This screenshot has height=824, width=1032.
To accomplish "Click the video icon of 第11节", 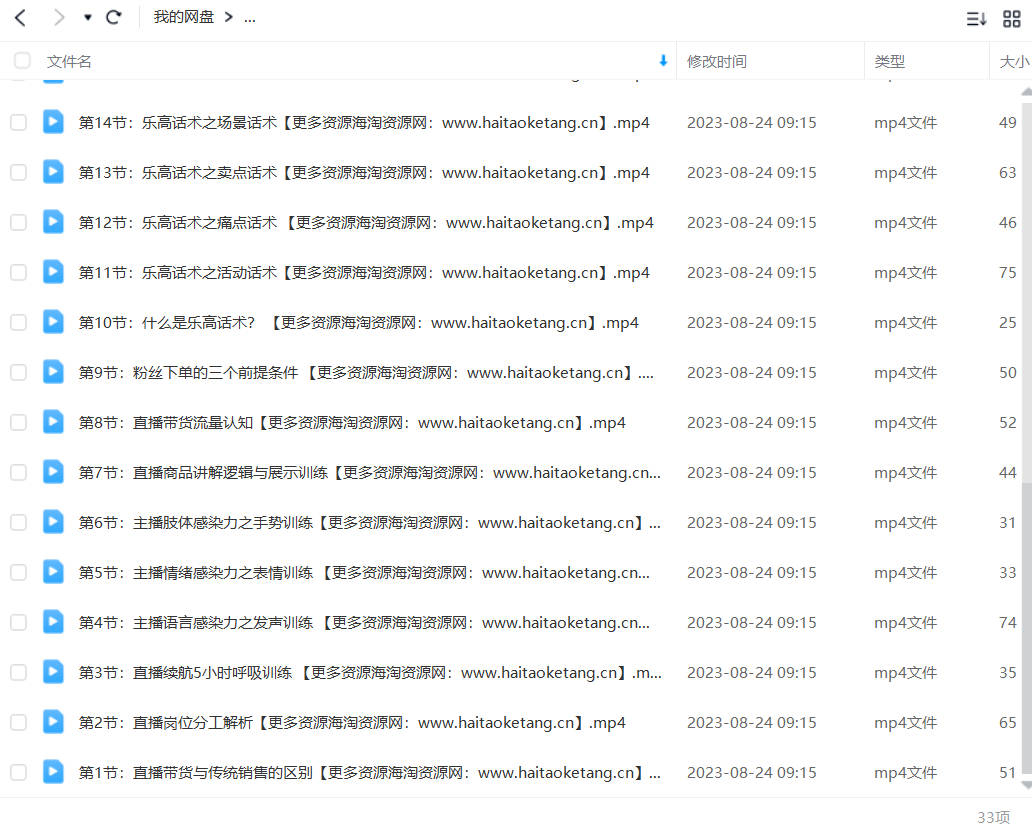I will point(53,272).
